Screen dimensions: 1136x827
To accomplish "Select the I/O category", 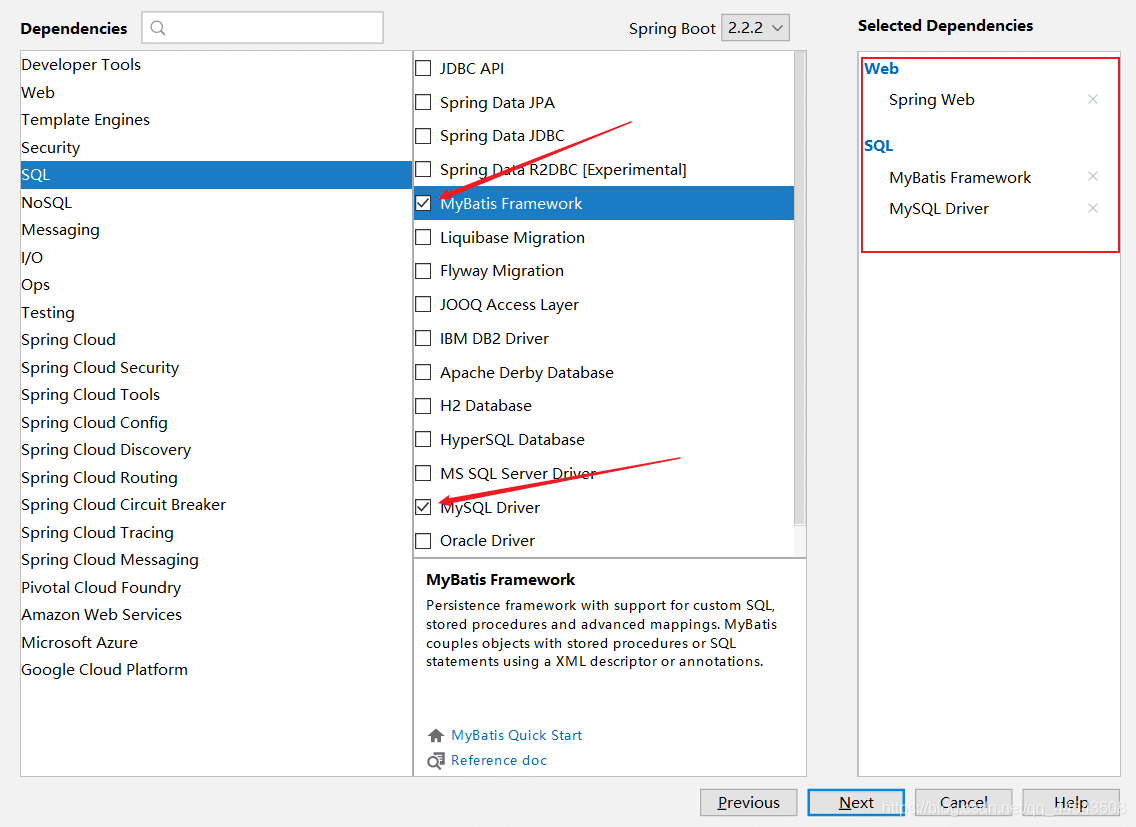I will pyautogui.click(x=216, y=257).
